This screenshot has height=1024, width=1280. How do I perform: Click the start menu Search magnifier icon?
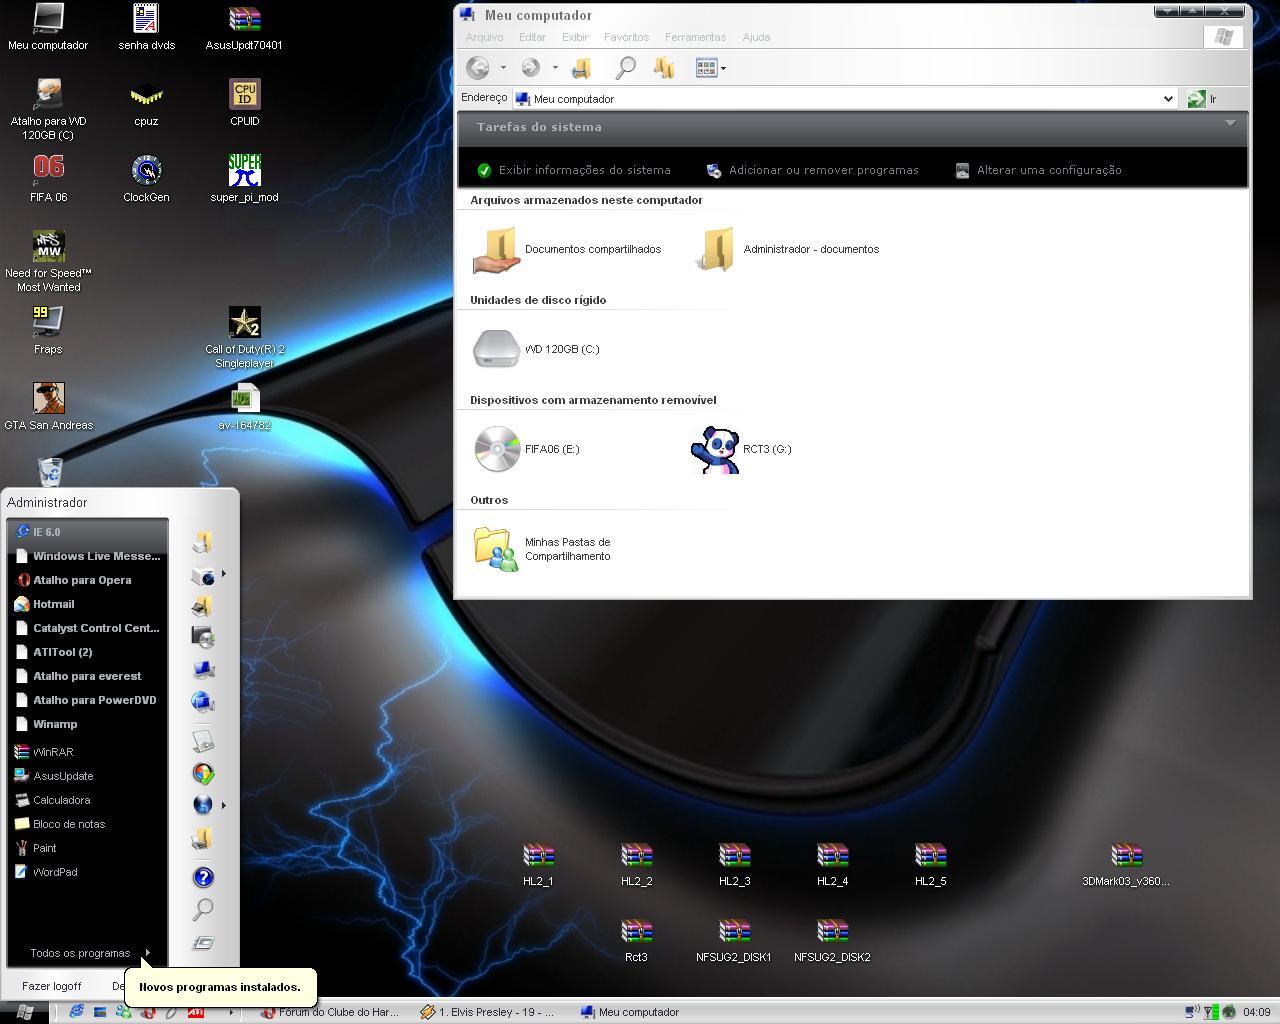pos(203,909)
